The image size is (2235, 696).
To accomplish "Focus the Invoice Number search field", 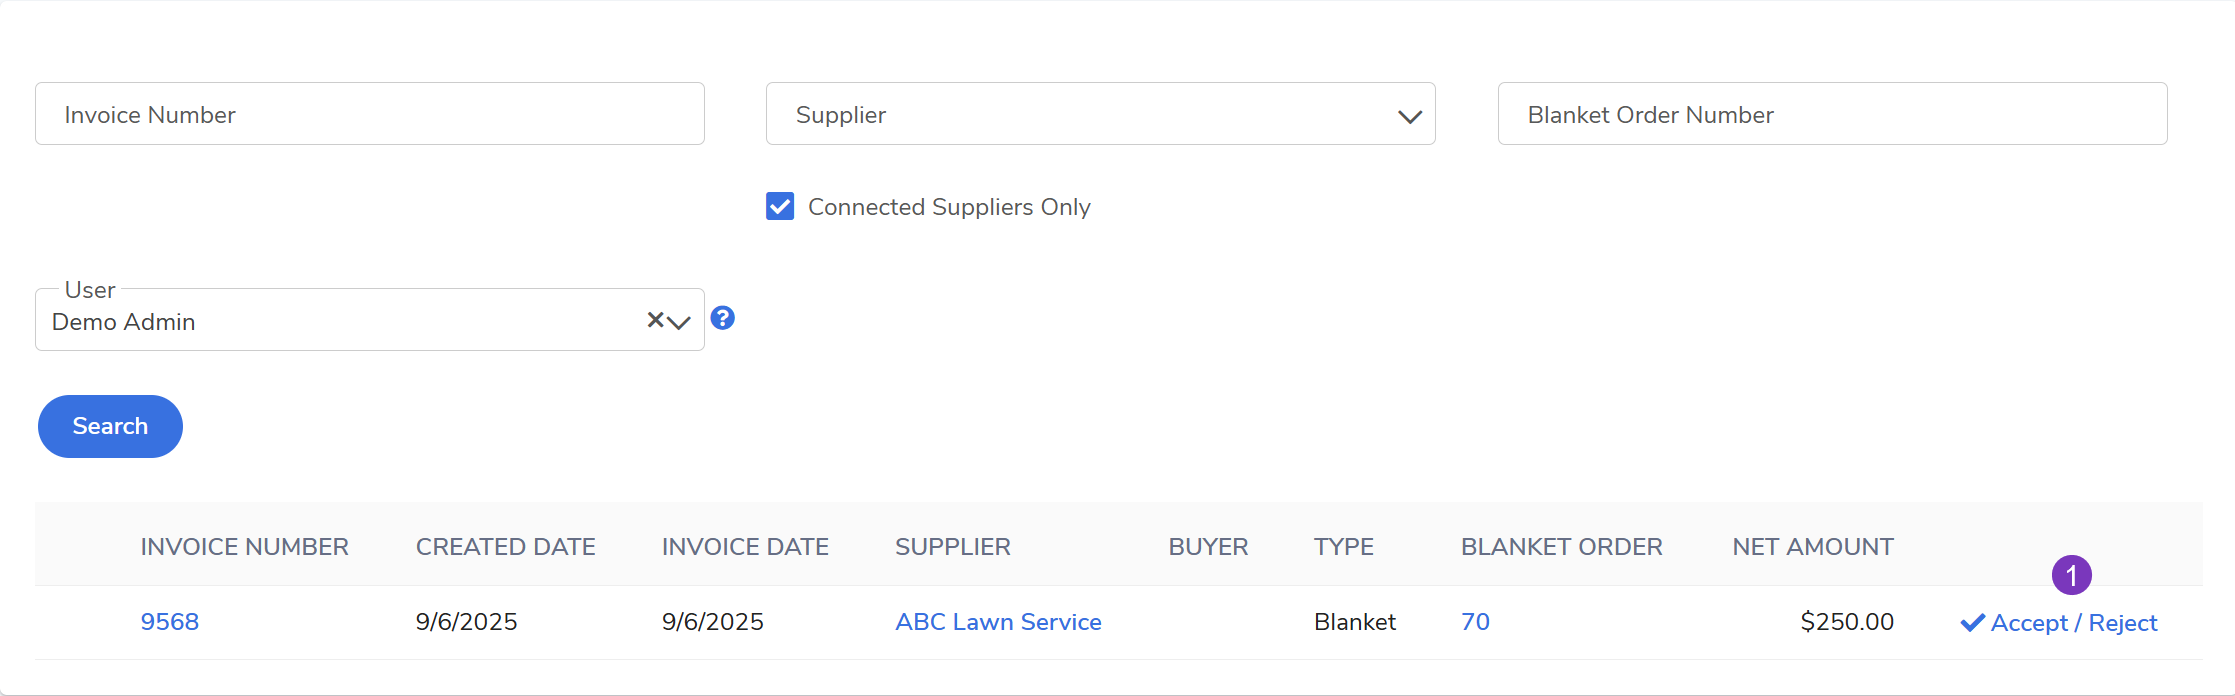I will [370, 114].
